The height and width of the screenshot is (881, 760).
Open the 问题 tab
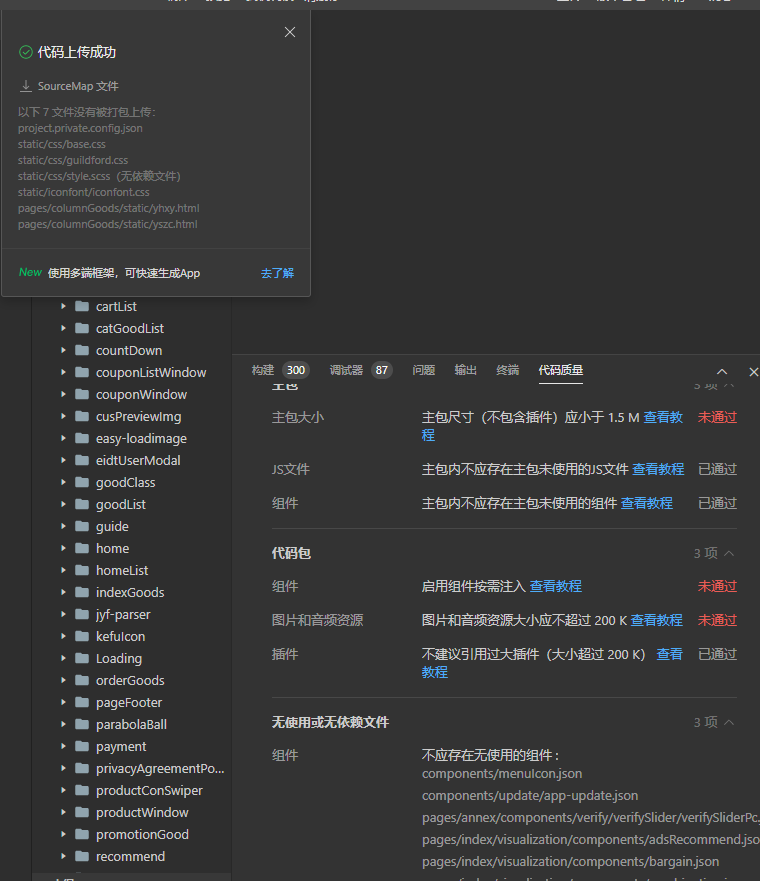point(424,370)
